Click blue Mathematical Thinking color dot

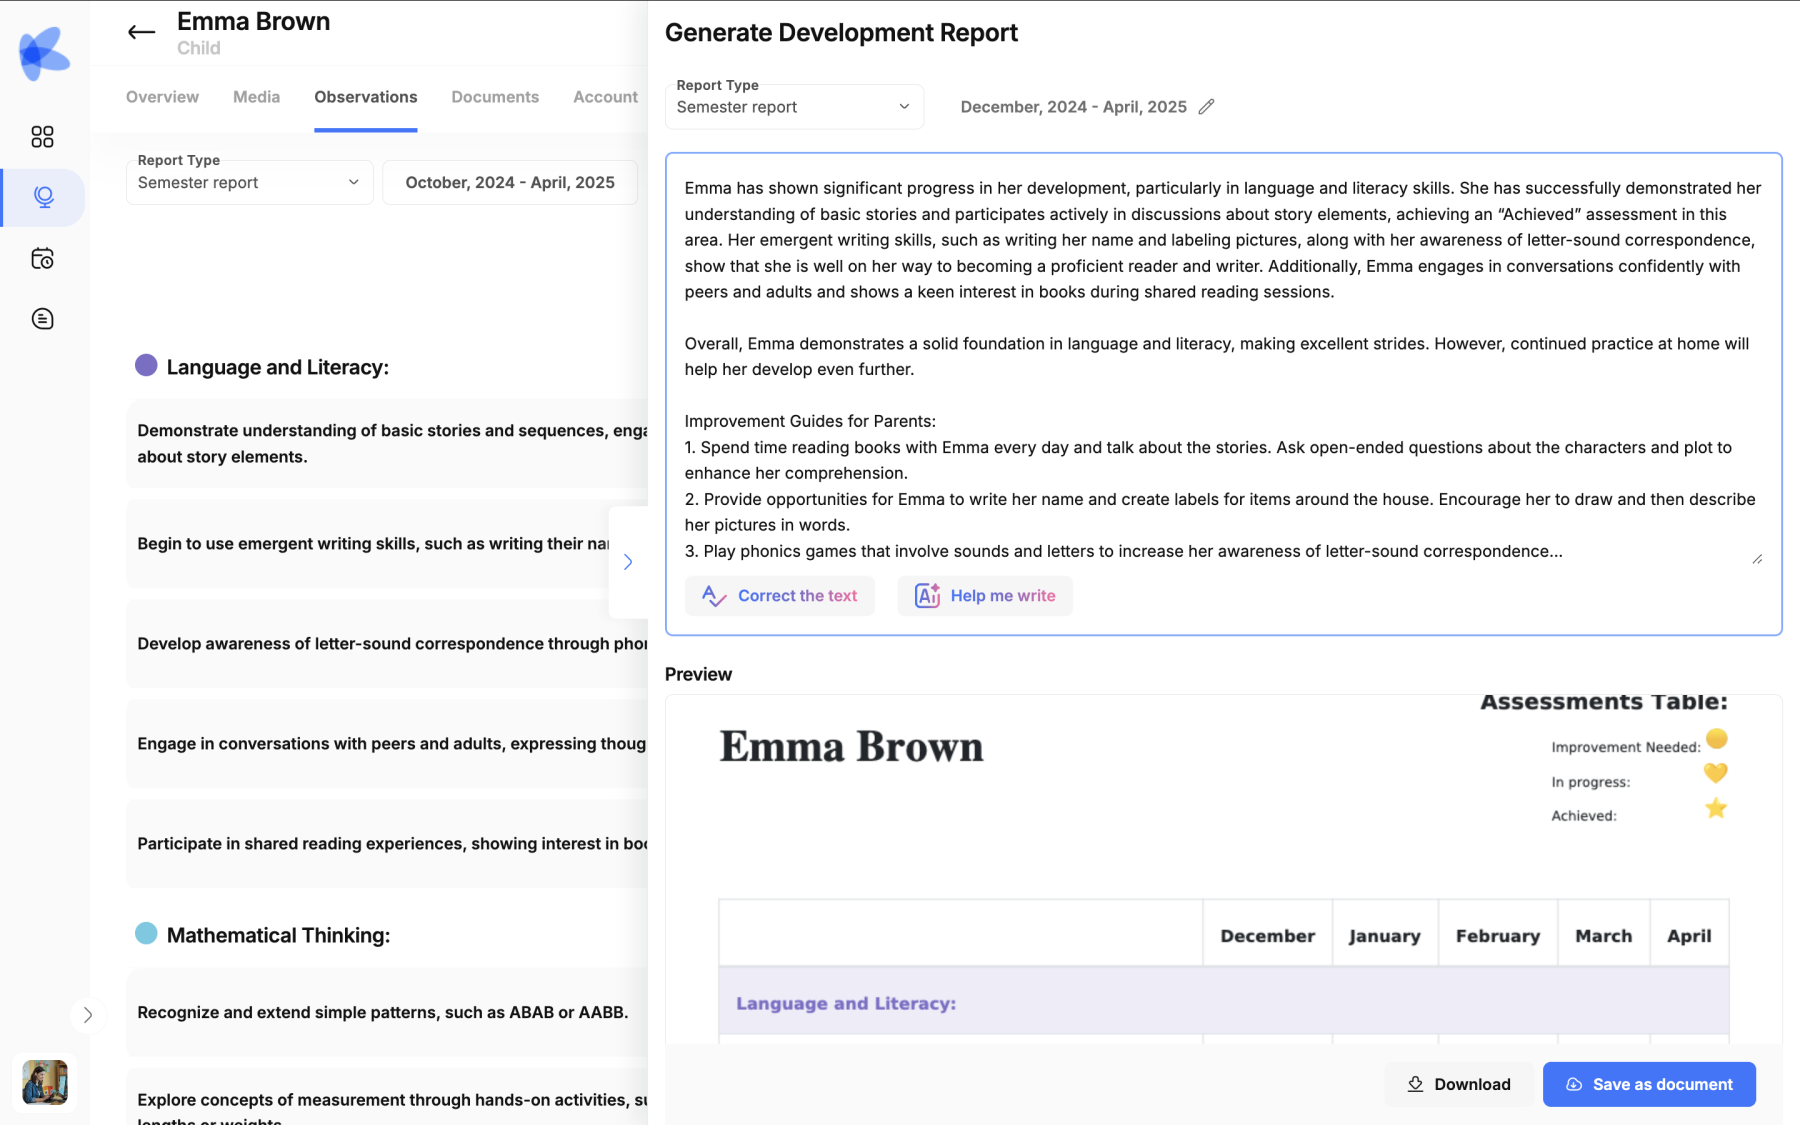146,933
